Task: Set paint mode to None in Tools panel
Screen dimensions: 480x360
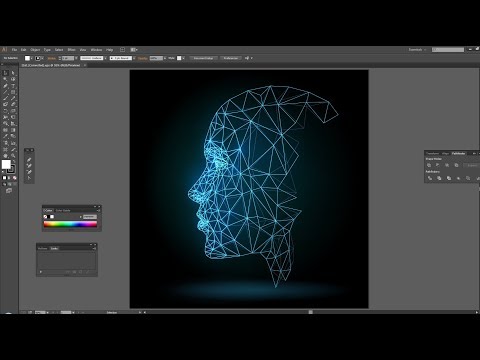Action: click(14, 178)
